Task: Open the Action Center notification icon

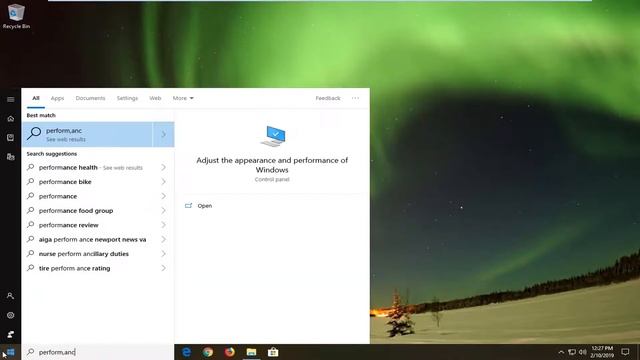Action: click(625, 352)
